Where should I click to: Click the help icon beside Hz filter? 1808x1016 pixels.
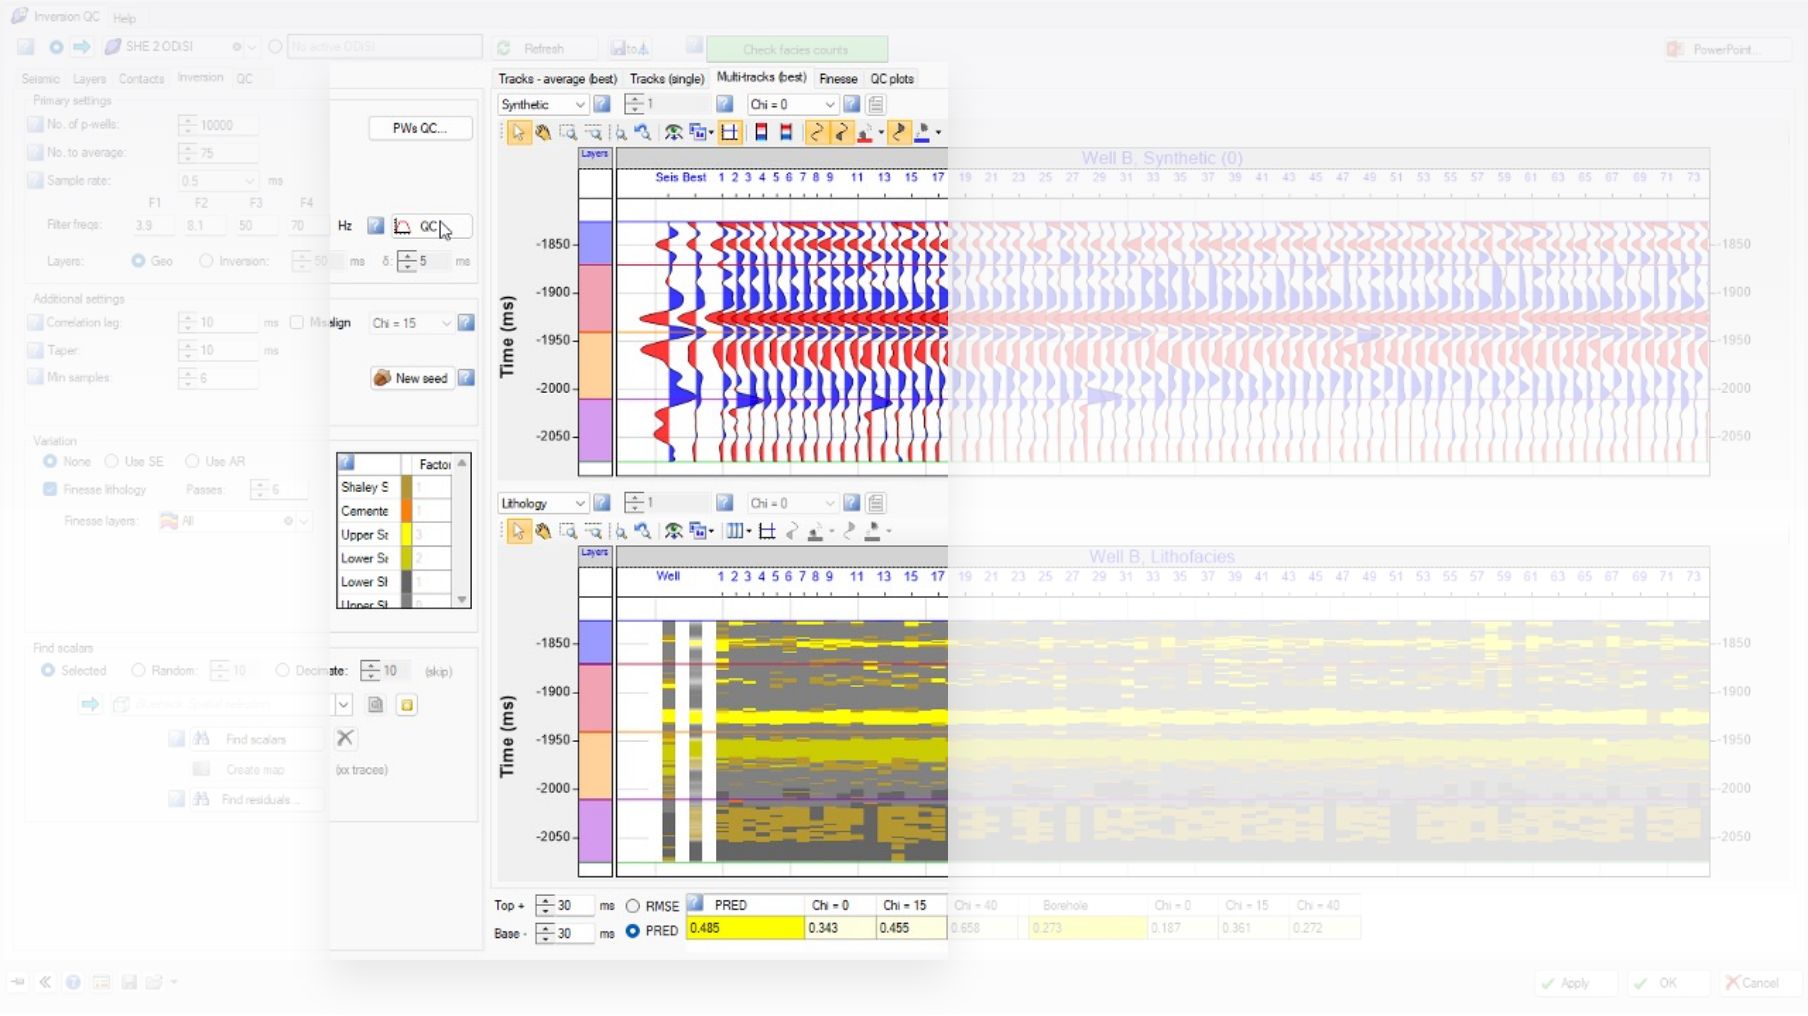(x=376, y=226)
